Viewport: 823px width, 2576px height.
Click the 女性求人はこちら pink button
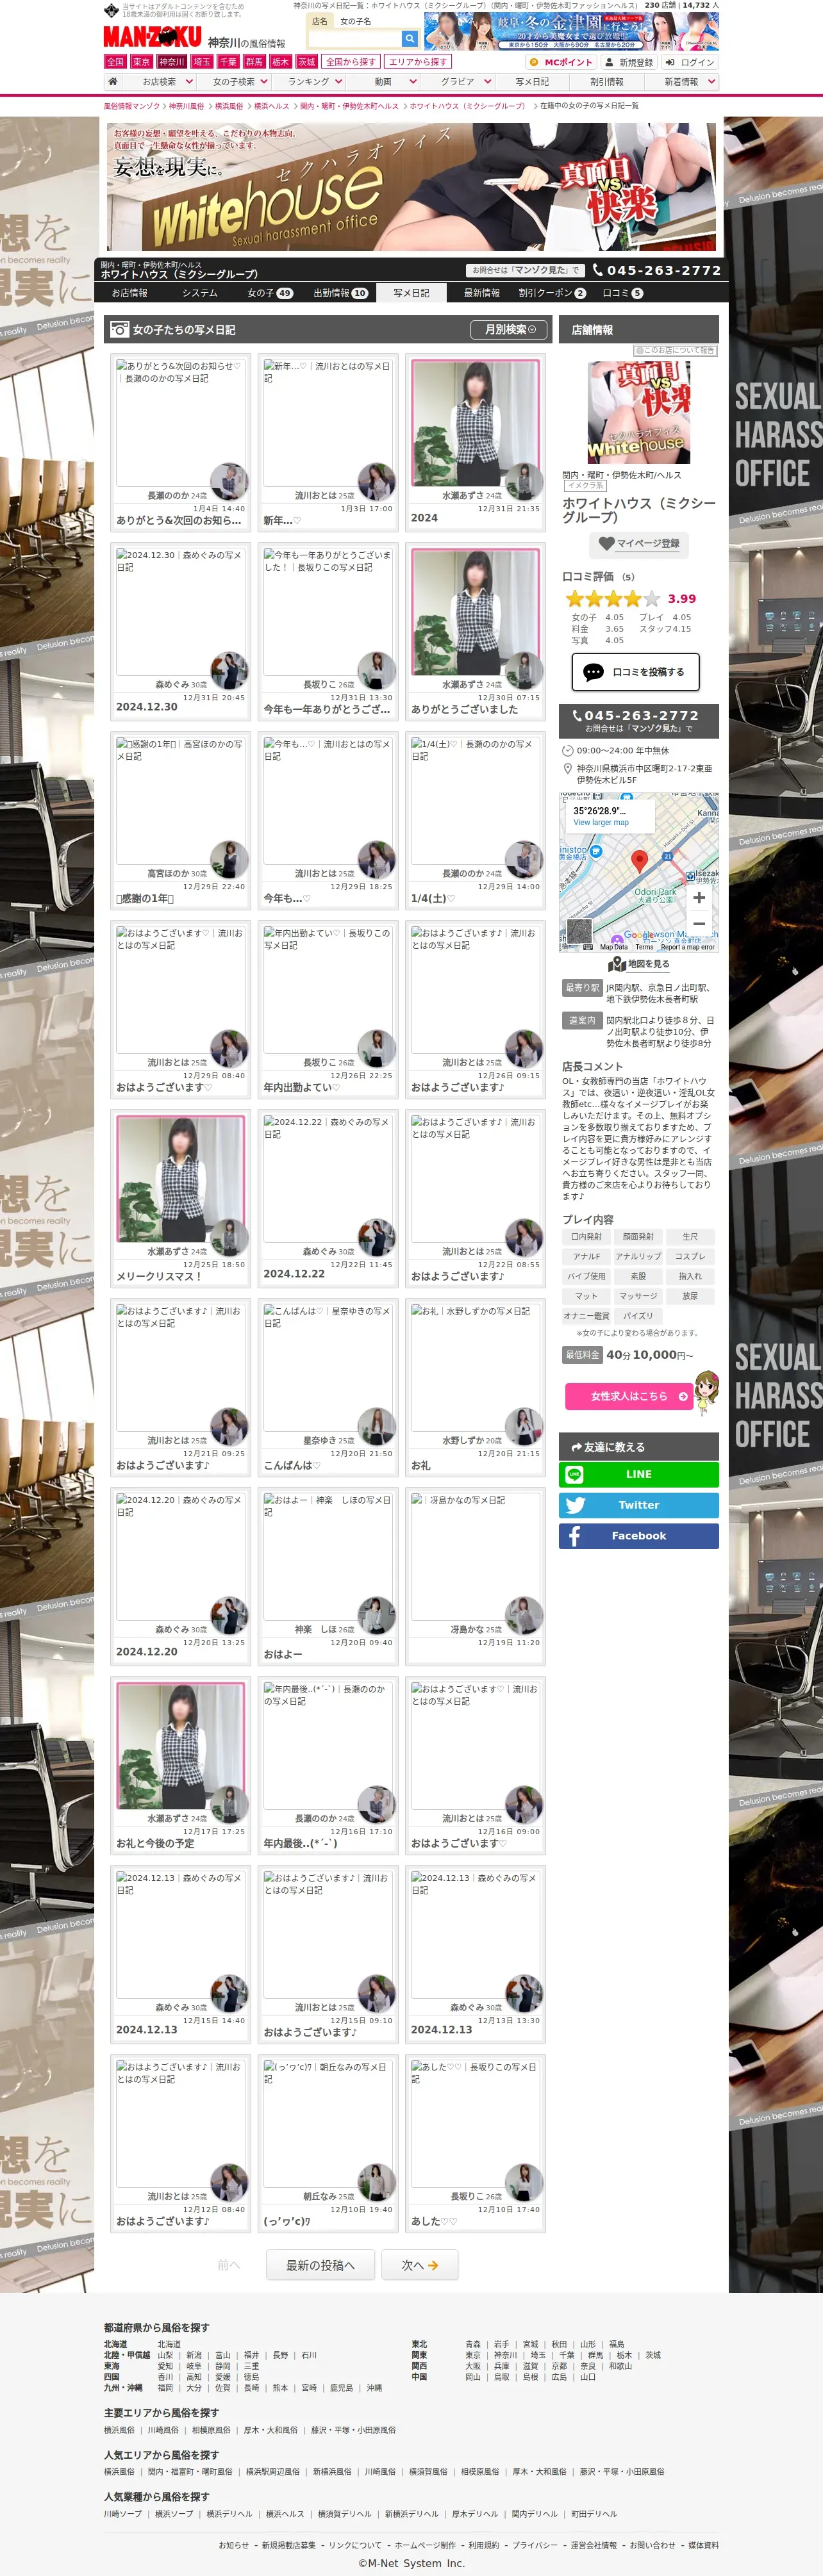click(629, 1396)
